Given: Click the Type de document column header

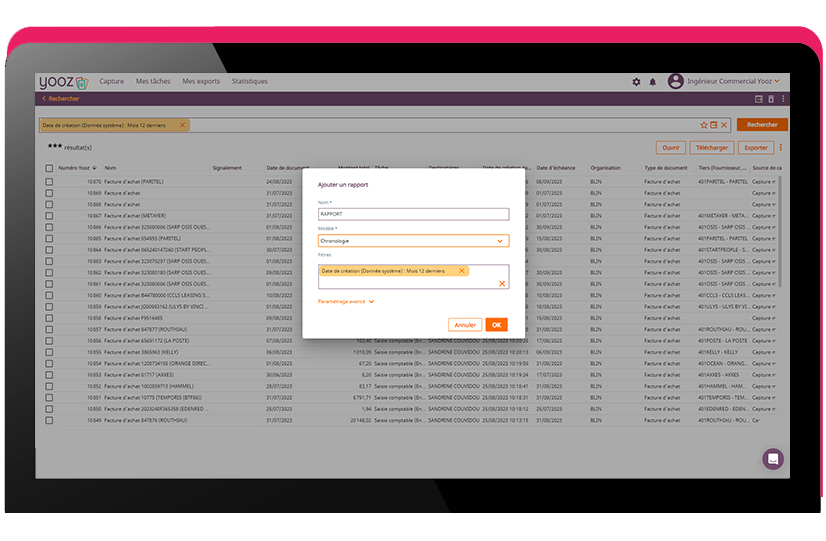Looking at the screenshot, I should (x=666, y=168).
